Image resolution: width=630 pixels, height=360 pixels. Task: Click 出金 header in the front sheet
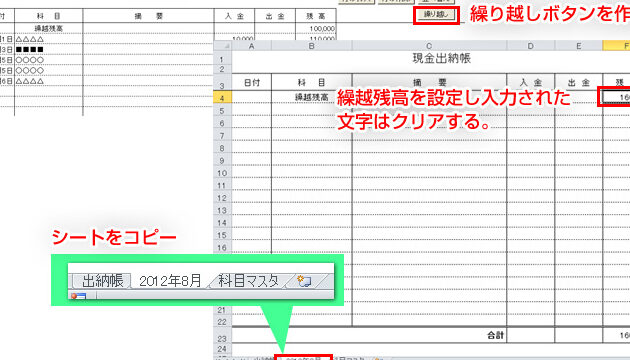[x=579, y=83]
